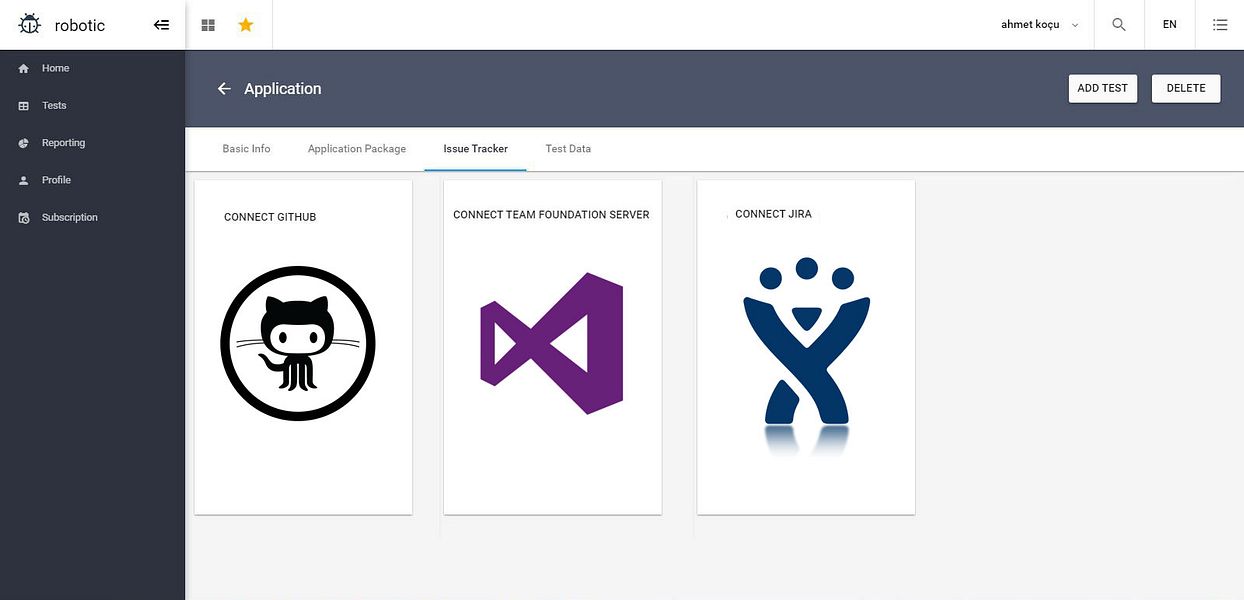Expand the ahmet koçu user dropdown
The image size is (1244, 600).
pos(1040,25)
